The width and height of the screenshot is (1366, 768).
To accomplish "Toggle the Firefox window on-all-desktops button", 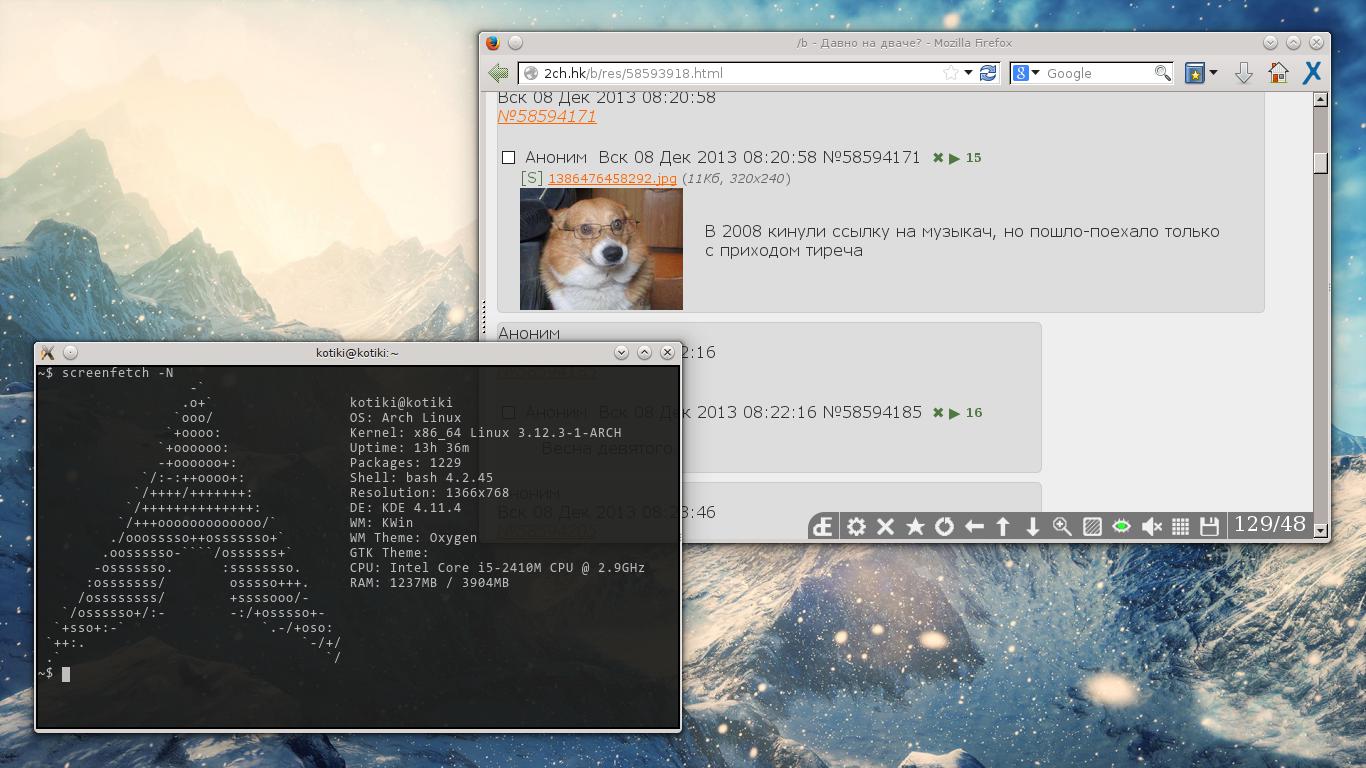I will click(x=516, y=43).
